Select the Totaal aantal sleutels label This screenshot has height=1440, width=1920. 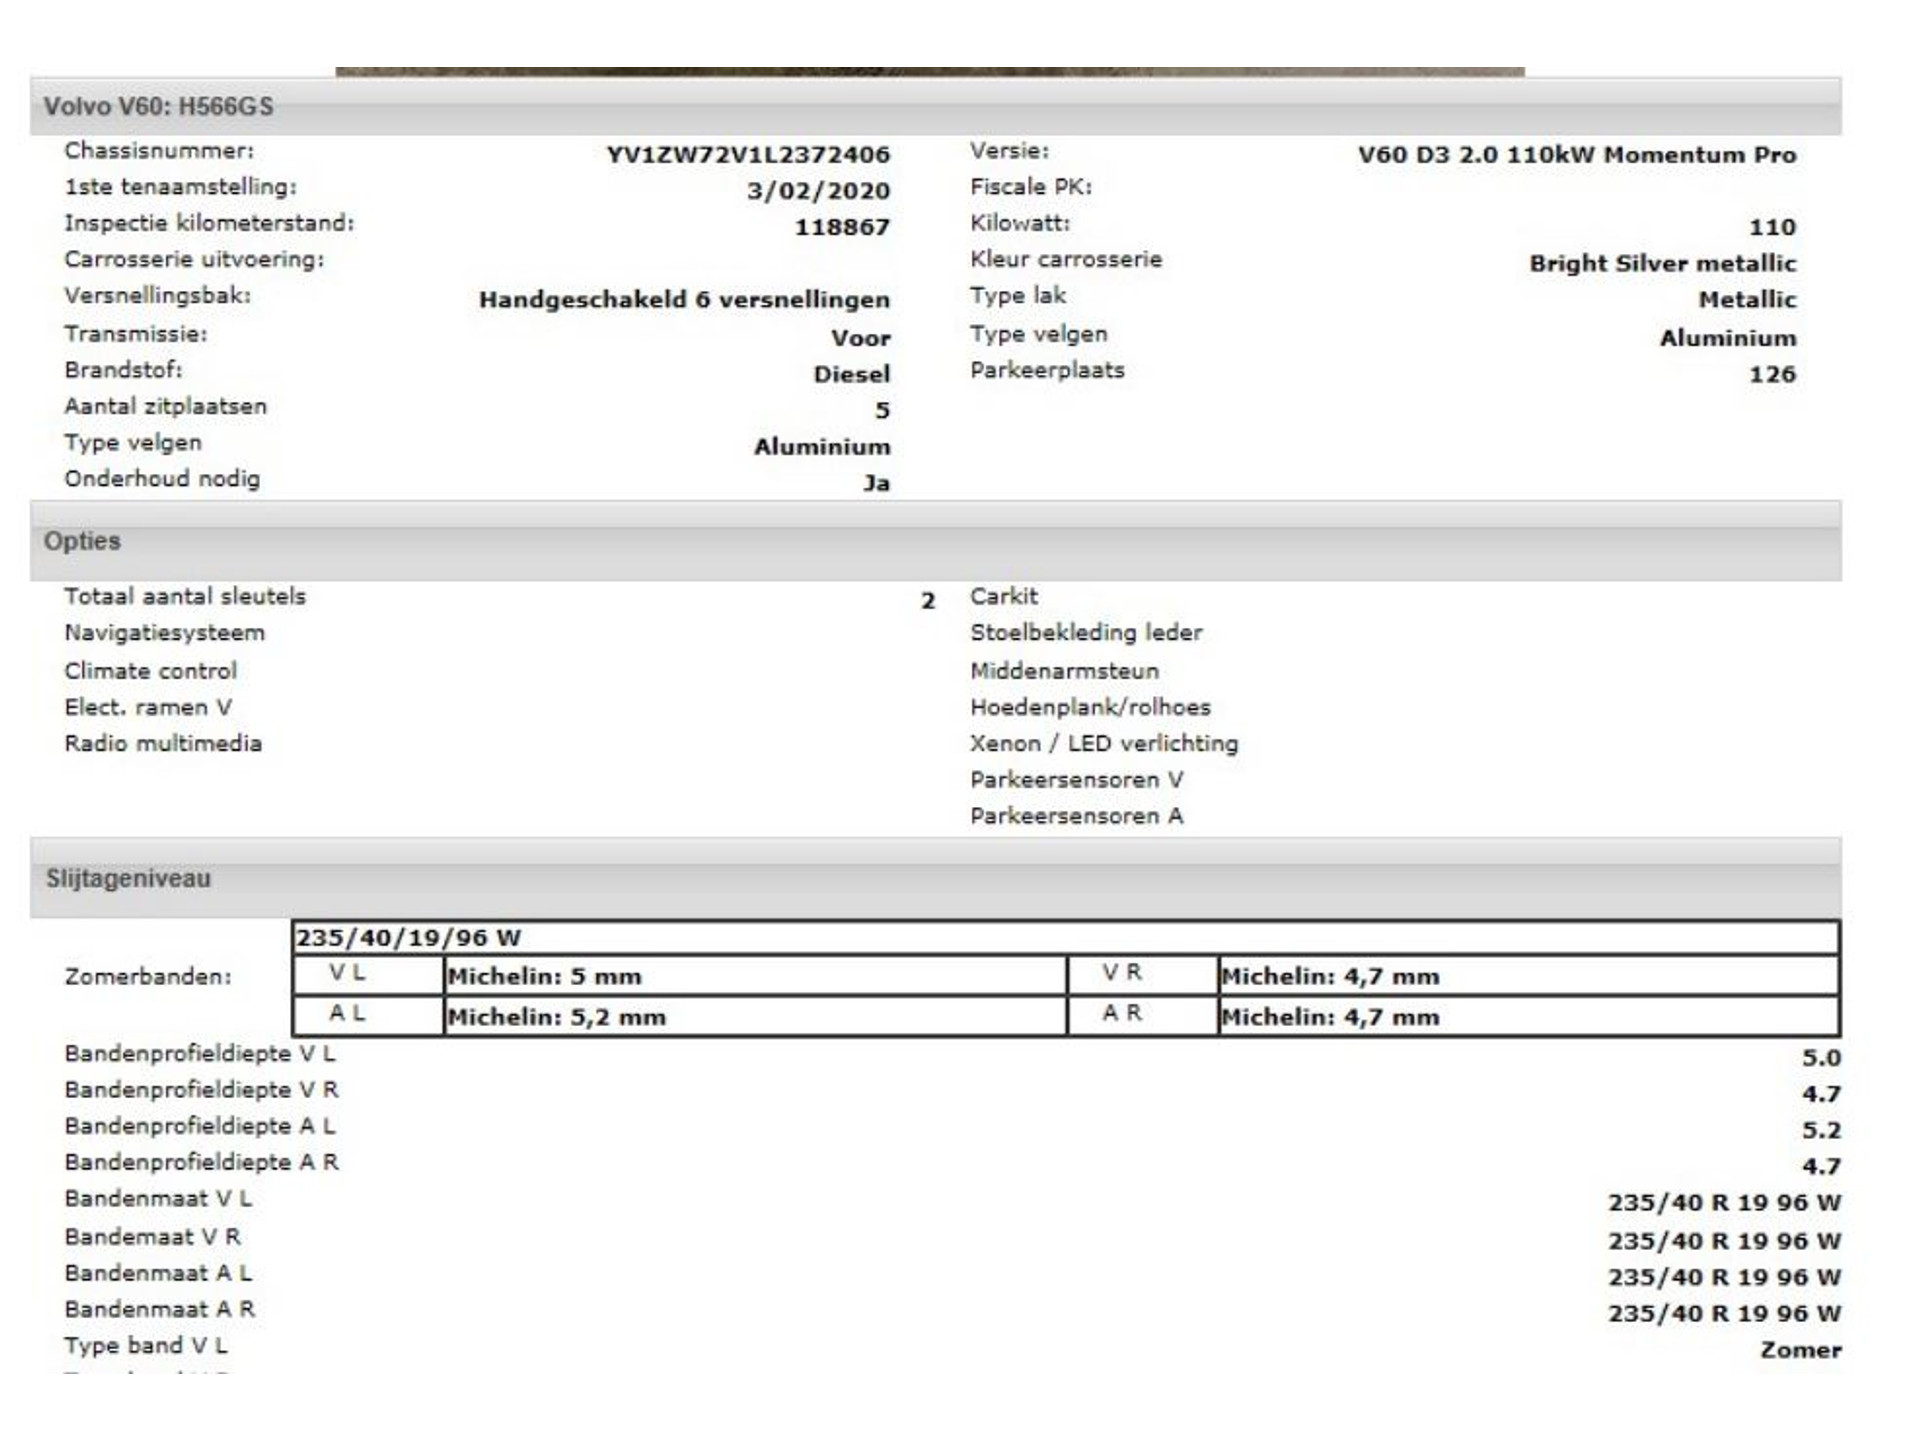(185, 596)
